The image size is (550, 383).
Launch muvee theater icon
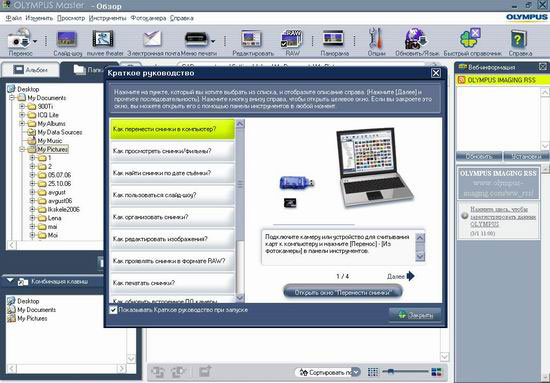coord(103,39)
